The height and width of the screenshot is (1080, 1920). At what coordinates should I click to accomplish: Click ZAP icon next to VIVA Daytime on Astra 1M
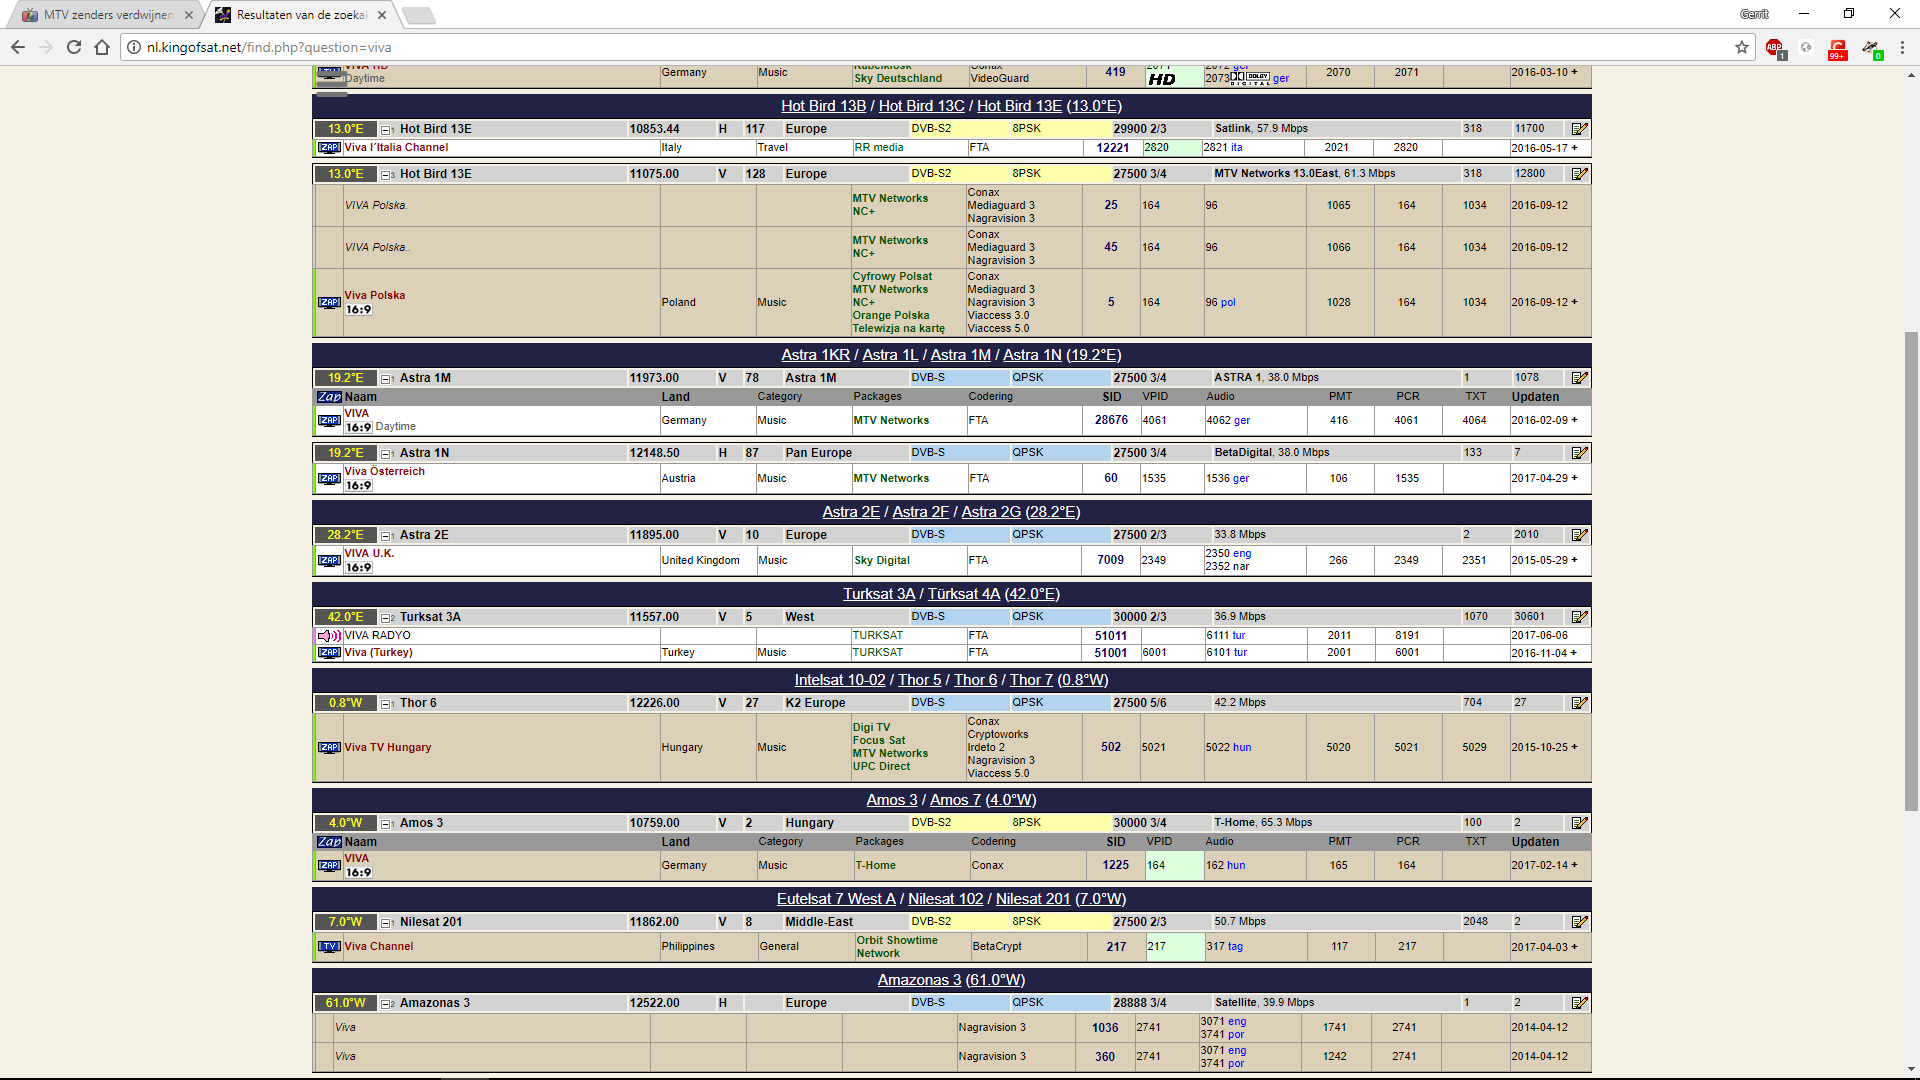[329, 420]
